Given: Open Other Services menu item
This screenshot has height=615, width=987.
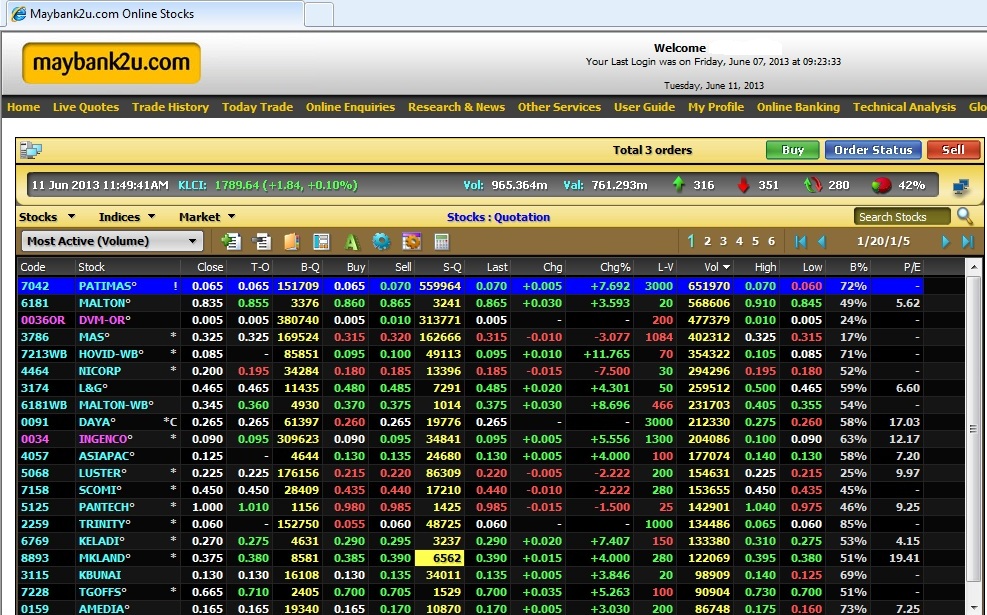Looking at the screenshot, I should coord(559,107).
